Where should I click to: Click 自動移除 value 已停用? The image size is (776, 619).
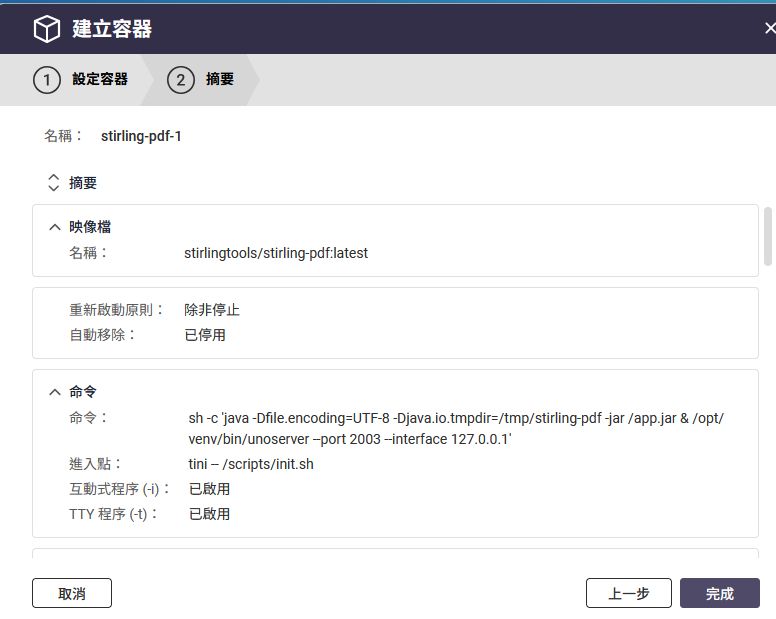pyautogui.click(x=205, y=335)
